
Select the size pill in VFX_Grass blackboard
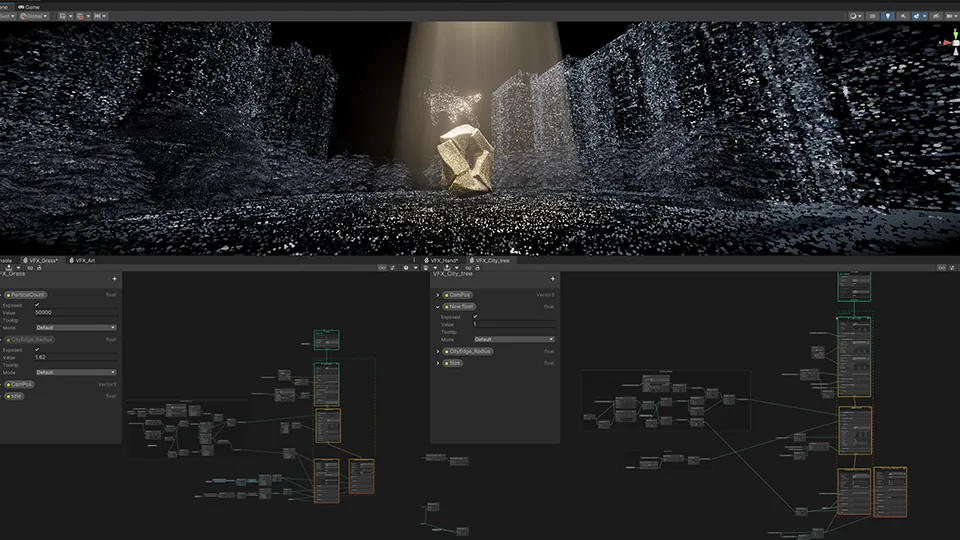pos(14,396)
